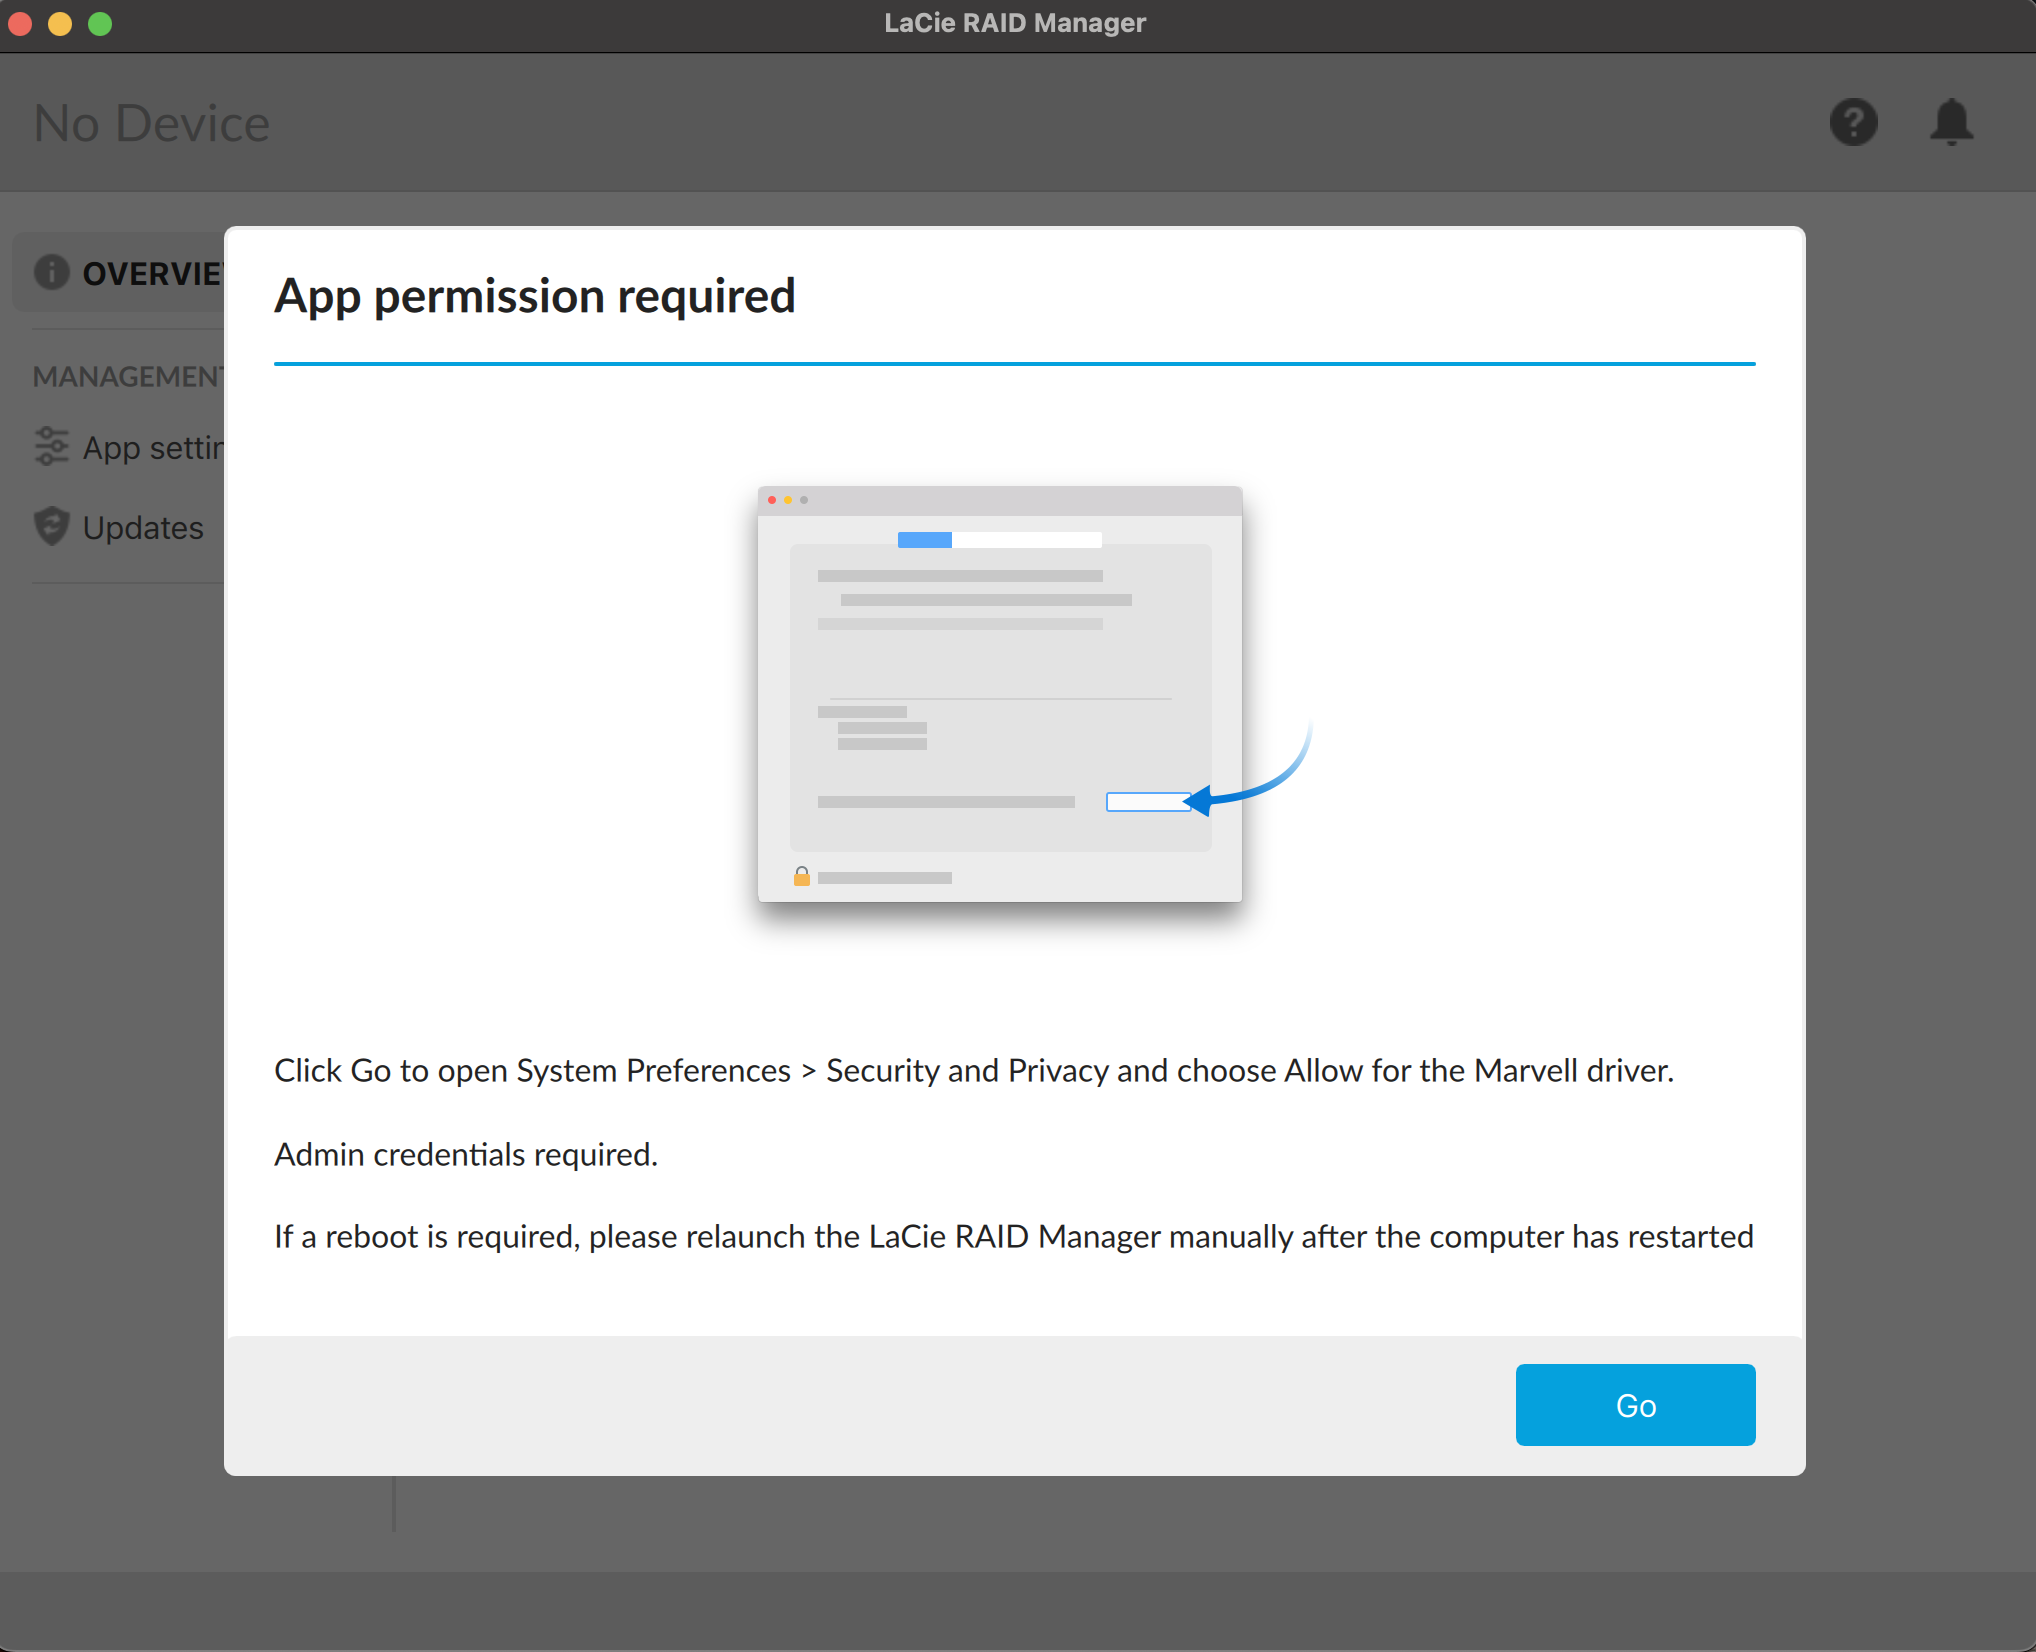Click the Overview info icon
This screenshot has width=2036, height=1652.
pos(51,272)
